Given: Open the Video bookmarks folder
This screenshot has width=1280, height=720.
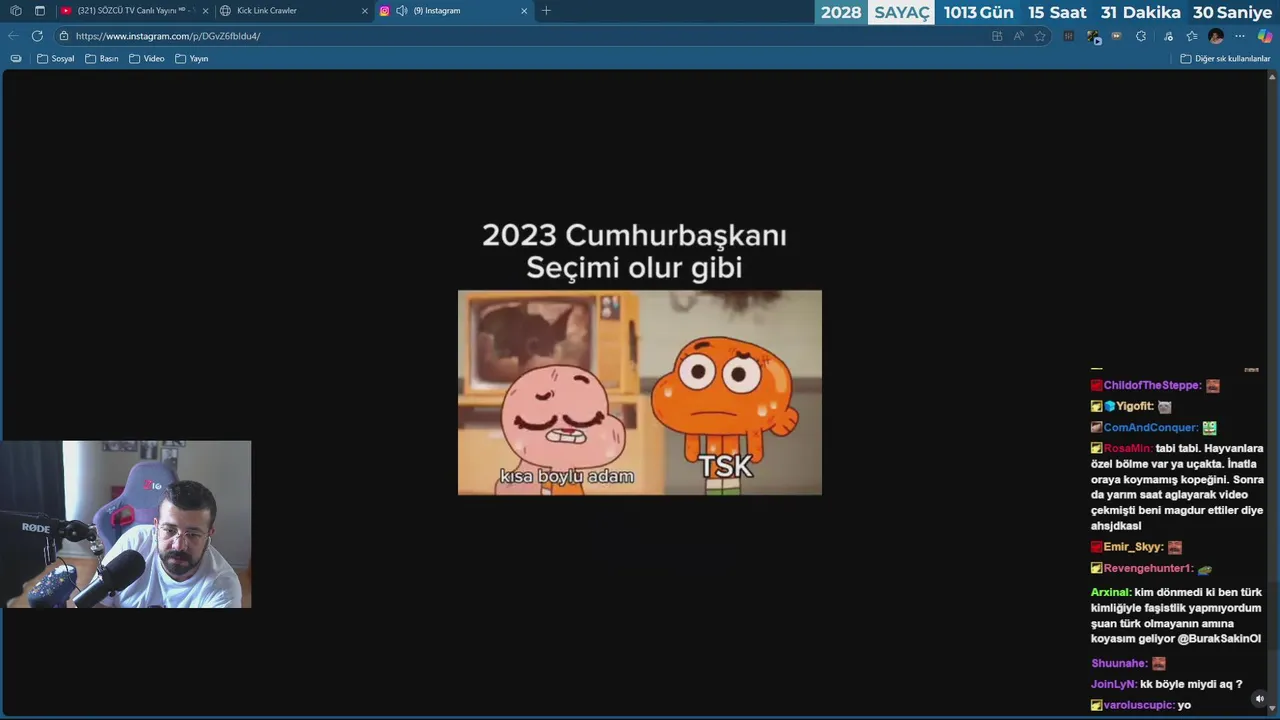Looking at the screenshot, I should pos(147,59).
